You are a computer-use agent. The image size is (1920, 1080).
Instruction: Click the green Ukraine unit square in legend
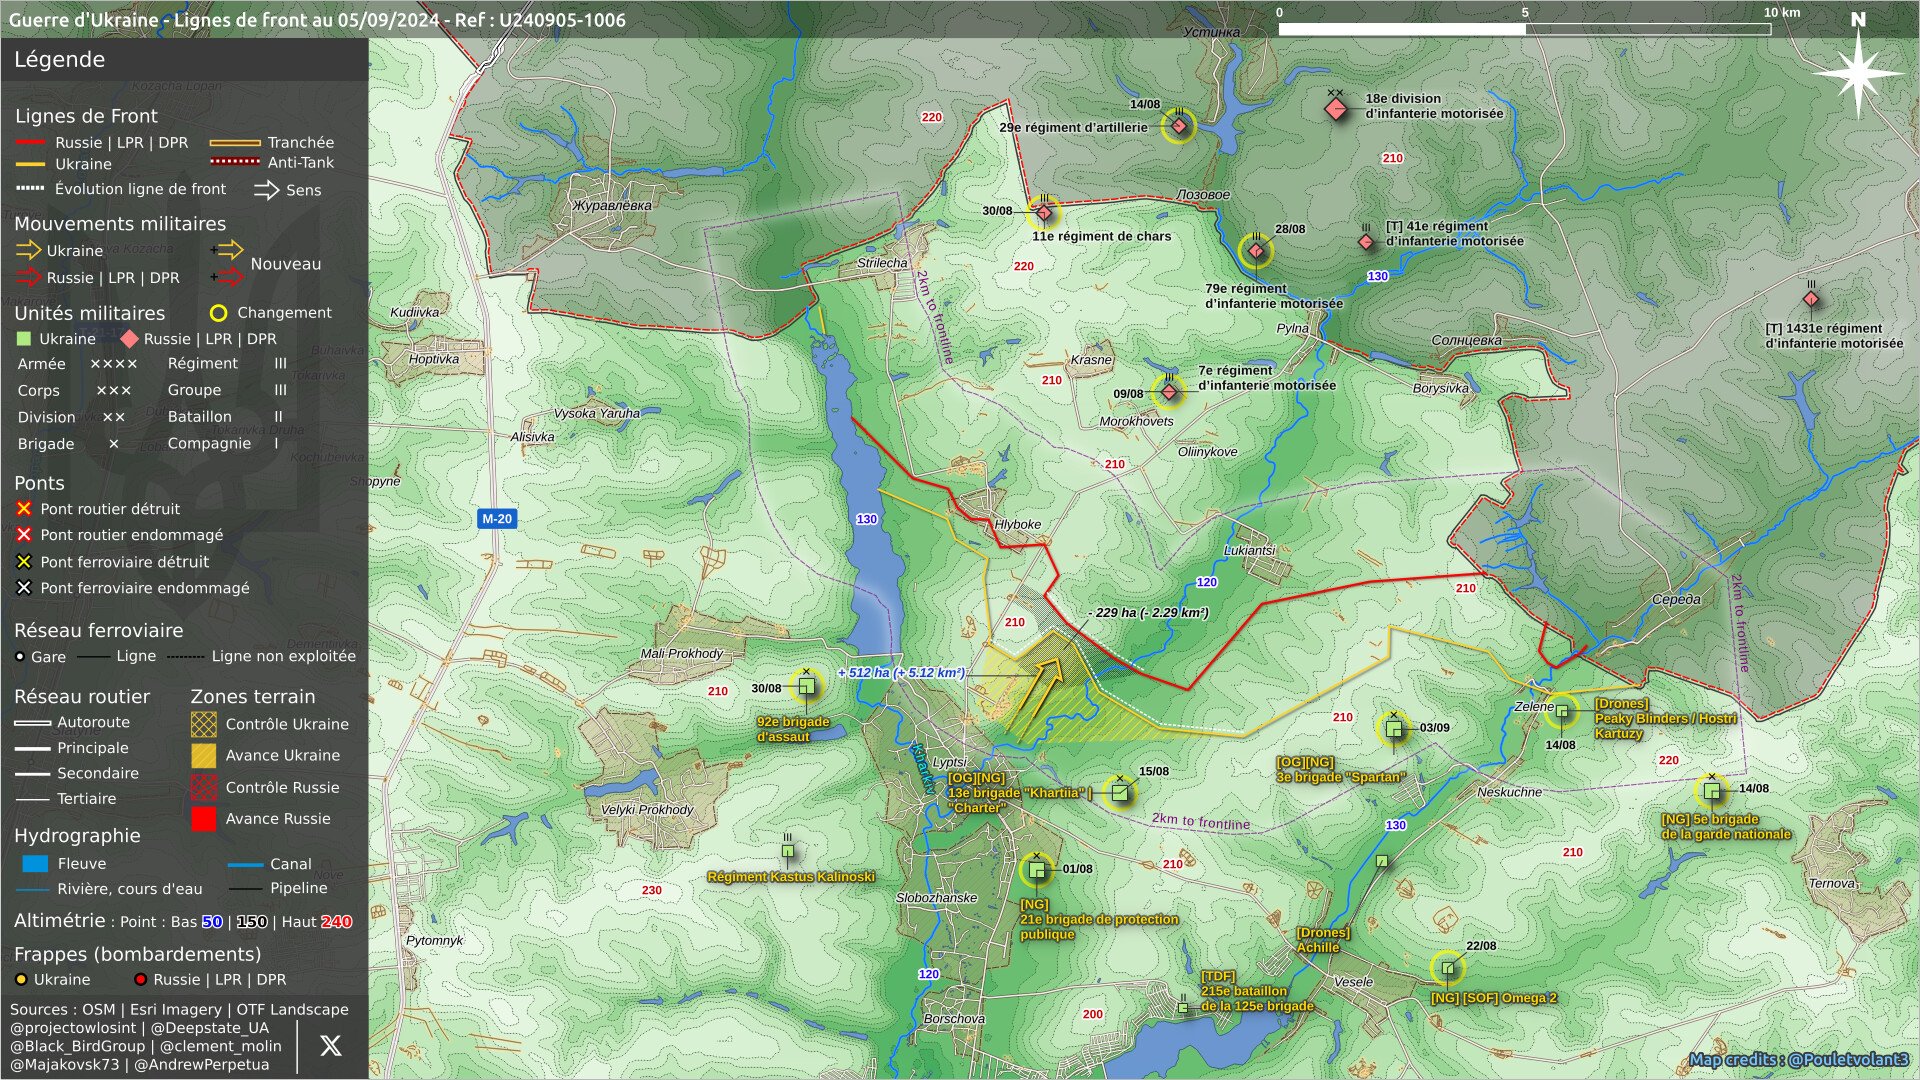point(25,339)
